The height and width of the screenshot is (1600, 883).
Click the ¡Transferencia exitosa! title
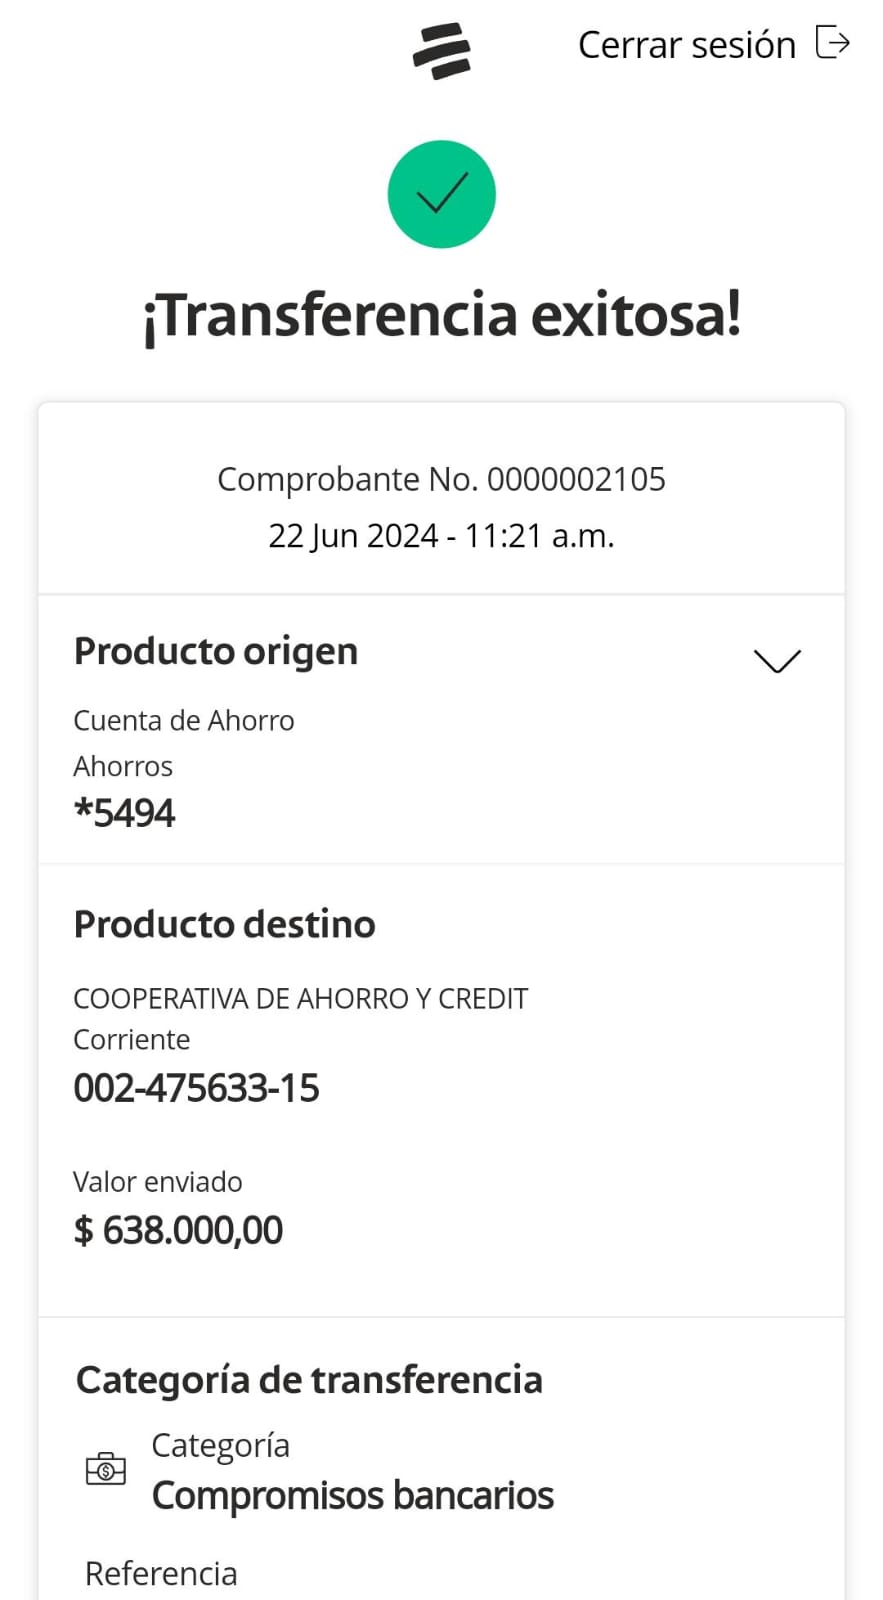click(441, 314)
